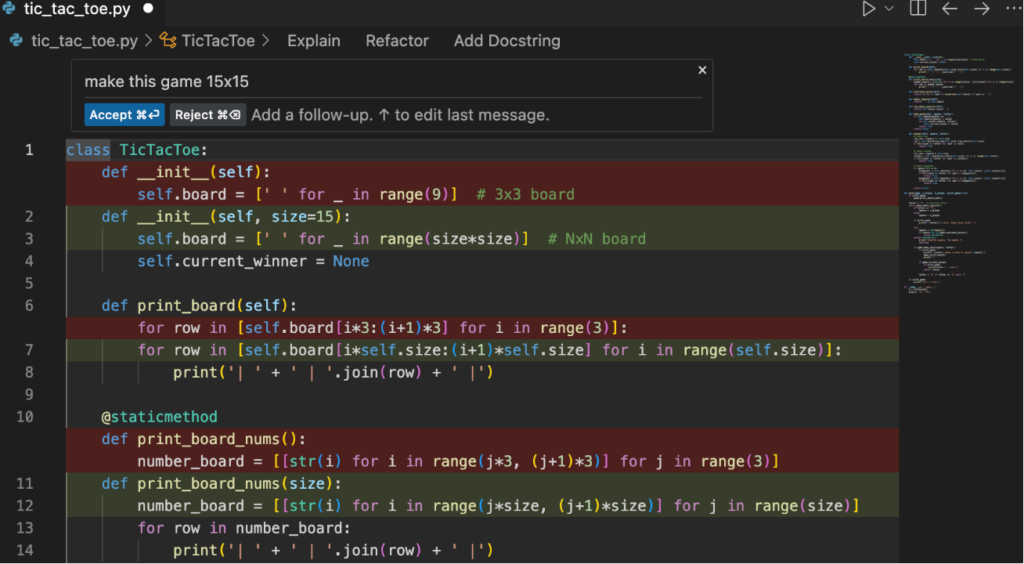This screenshot has width=1024, height=564.
Task: Open the editor more actions menu
Action: click(x=1013, y=9)
